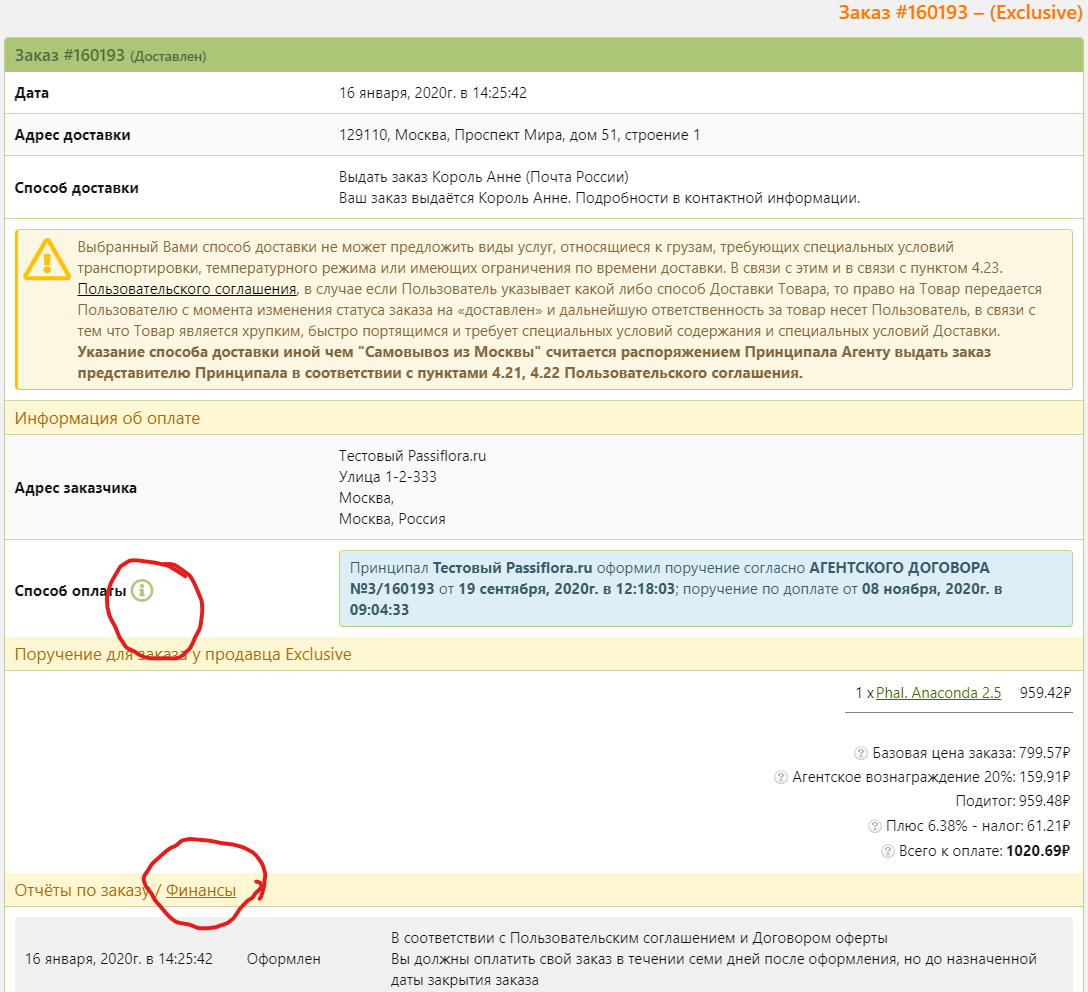Click the order date value in Дата row

click(x=433, y=93)
